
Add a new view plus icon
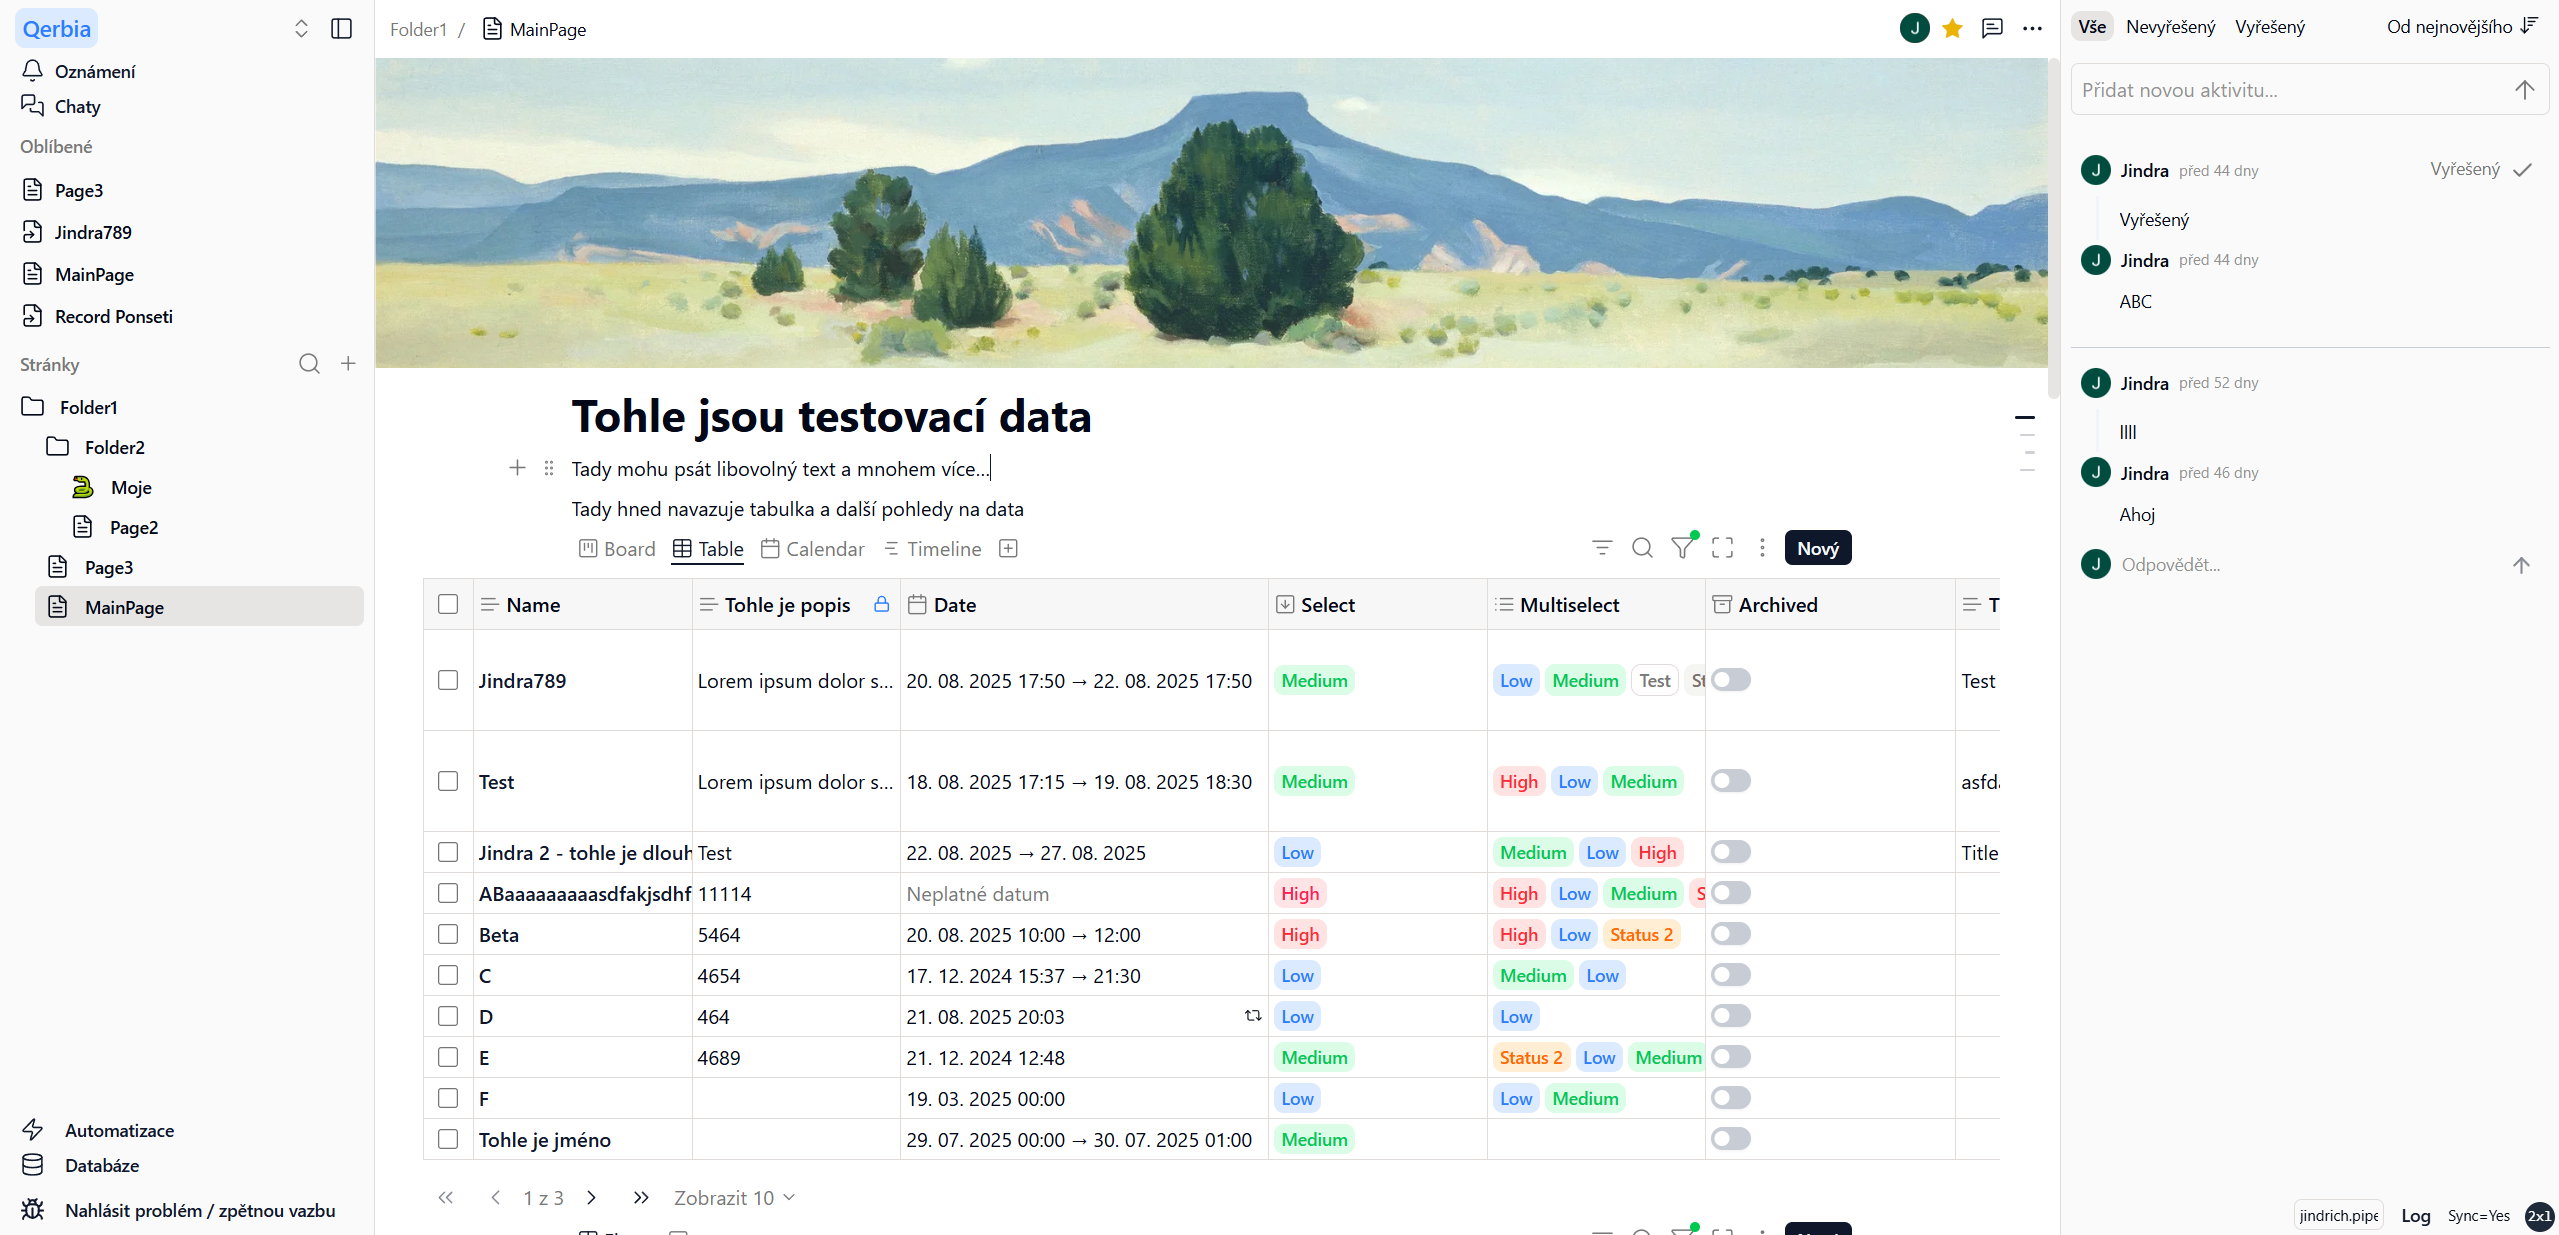coord(1008,548)
